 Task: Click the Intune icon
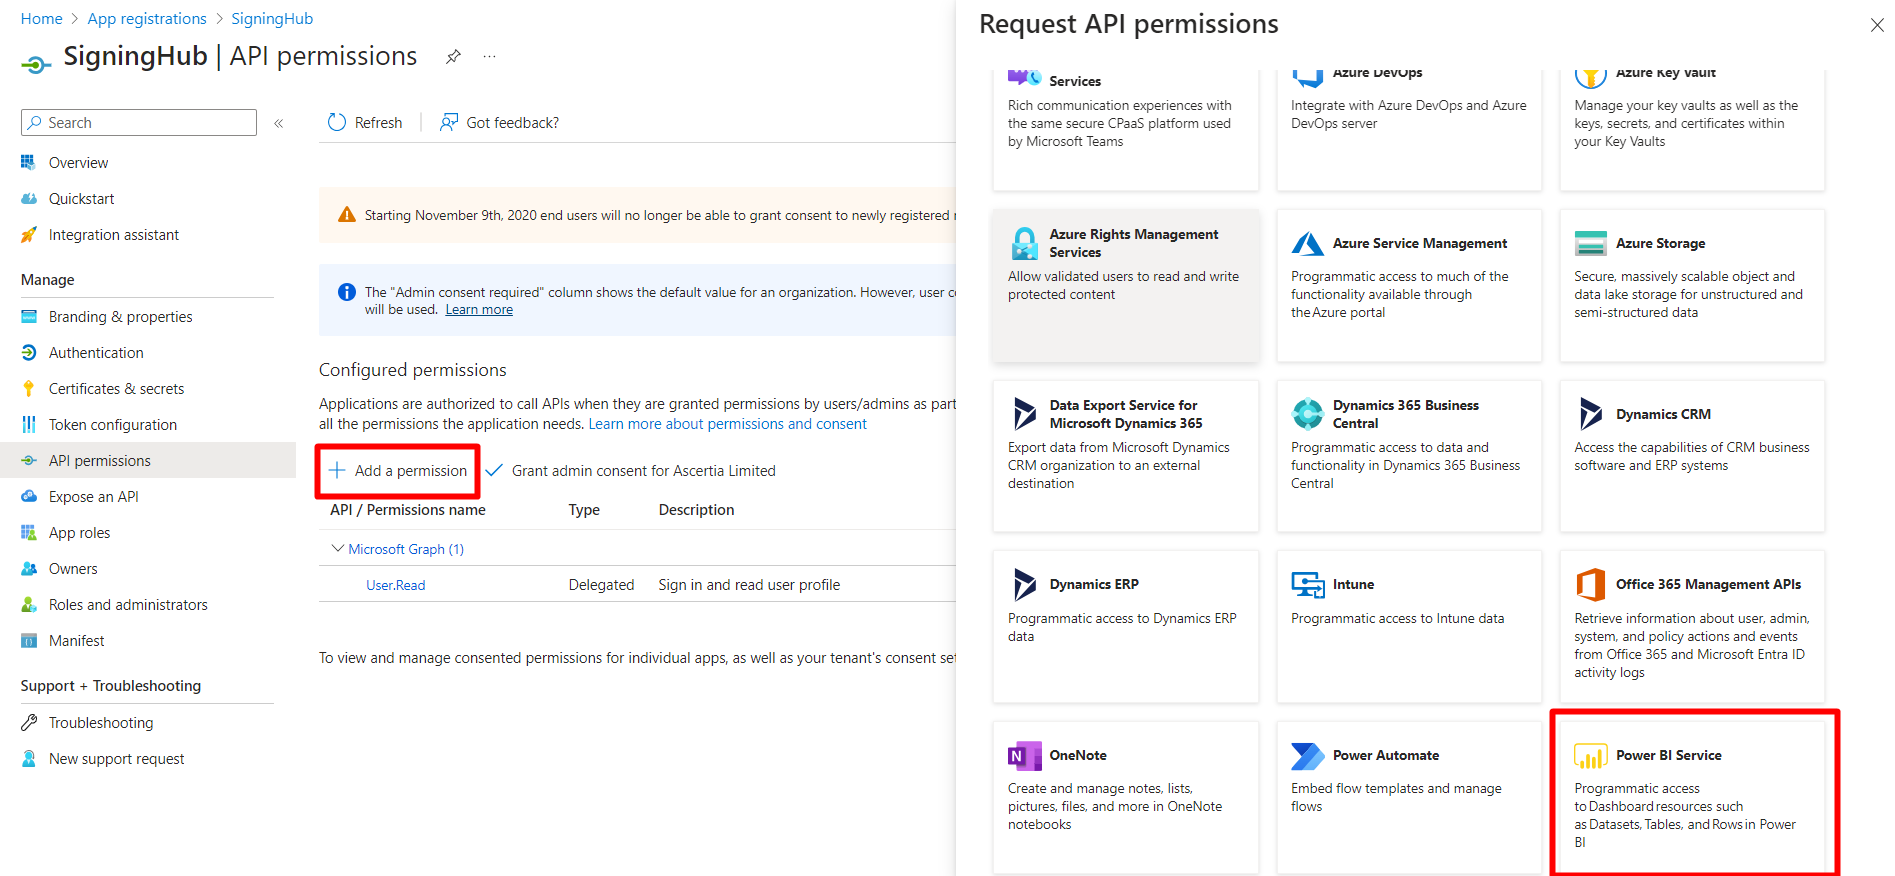(x=1307, y=584)
